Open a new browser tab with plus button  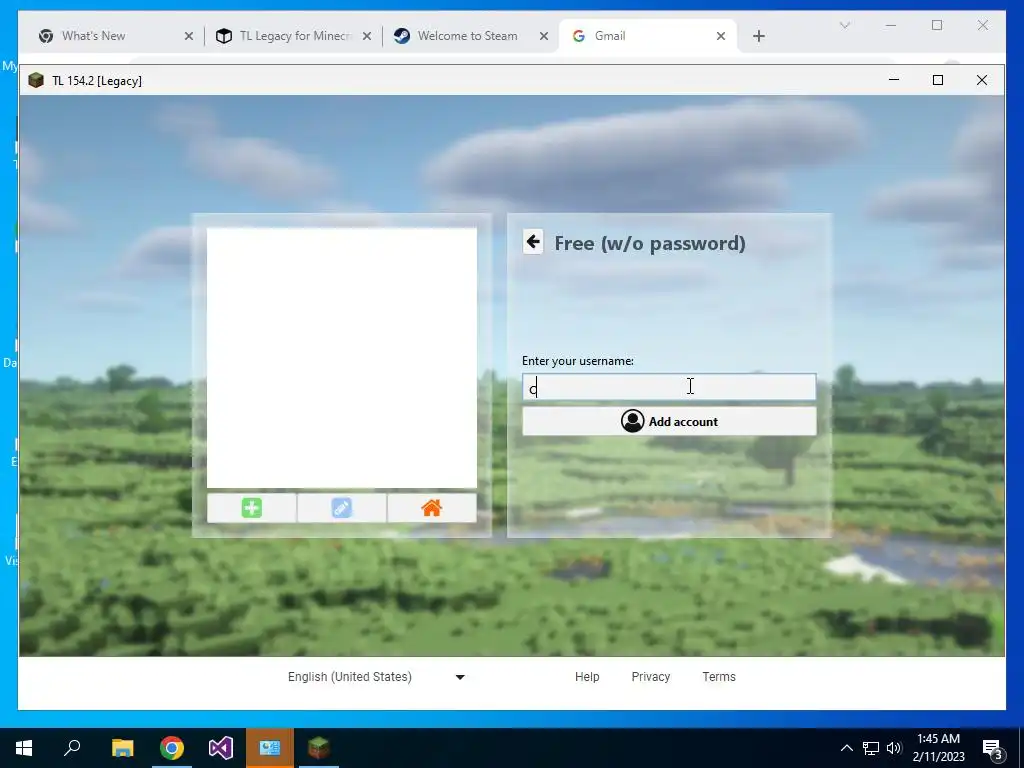tap(758, 36)
